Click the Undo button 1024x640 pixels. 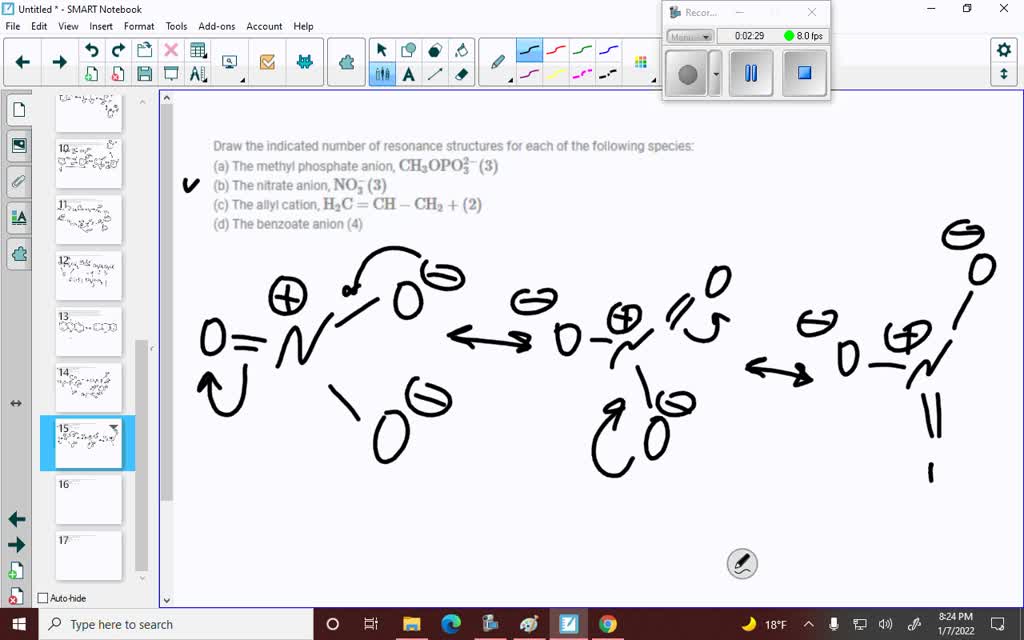click(x=92, y=48)
